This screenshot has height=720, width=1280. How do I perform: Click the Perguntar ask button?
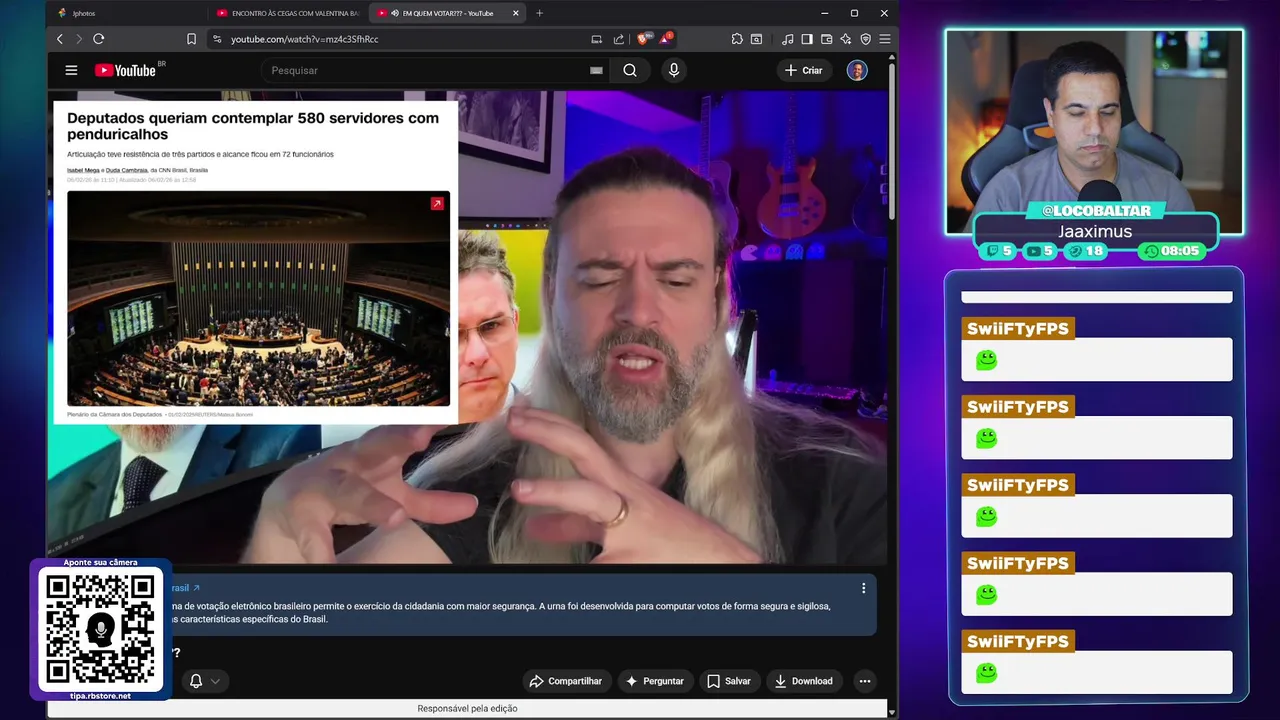(x=655, y=681)
